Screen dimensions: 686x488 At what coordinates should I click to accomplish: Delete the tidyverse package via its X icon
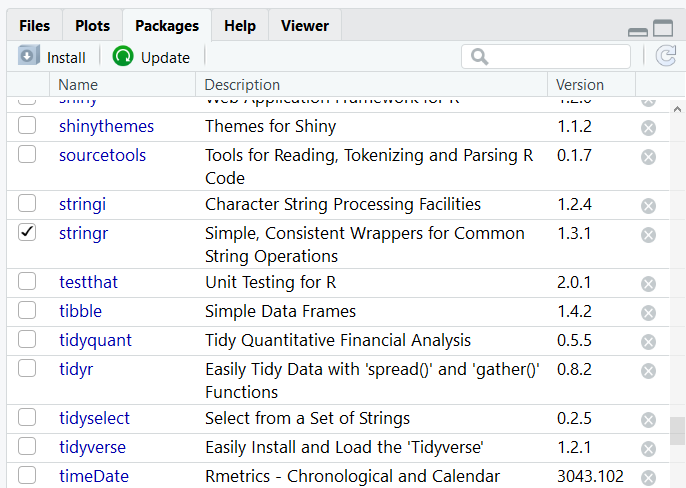(648, 448)
